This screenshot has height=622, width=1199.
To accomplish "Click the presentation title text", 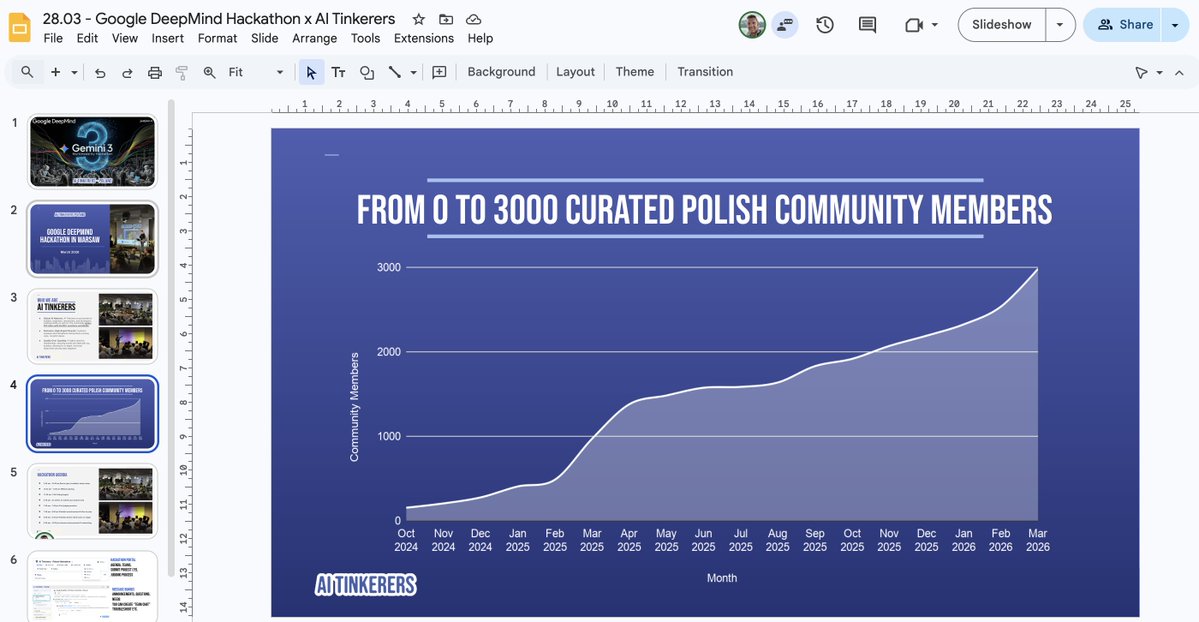I will [219, 18].
